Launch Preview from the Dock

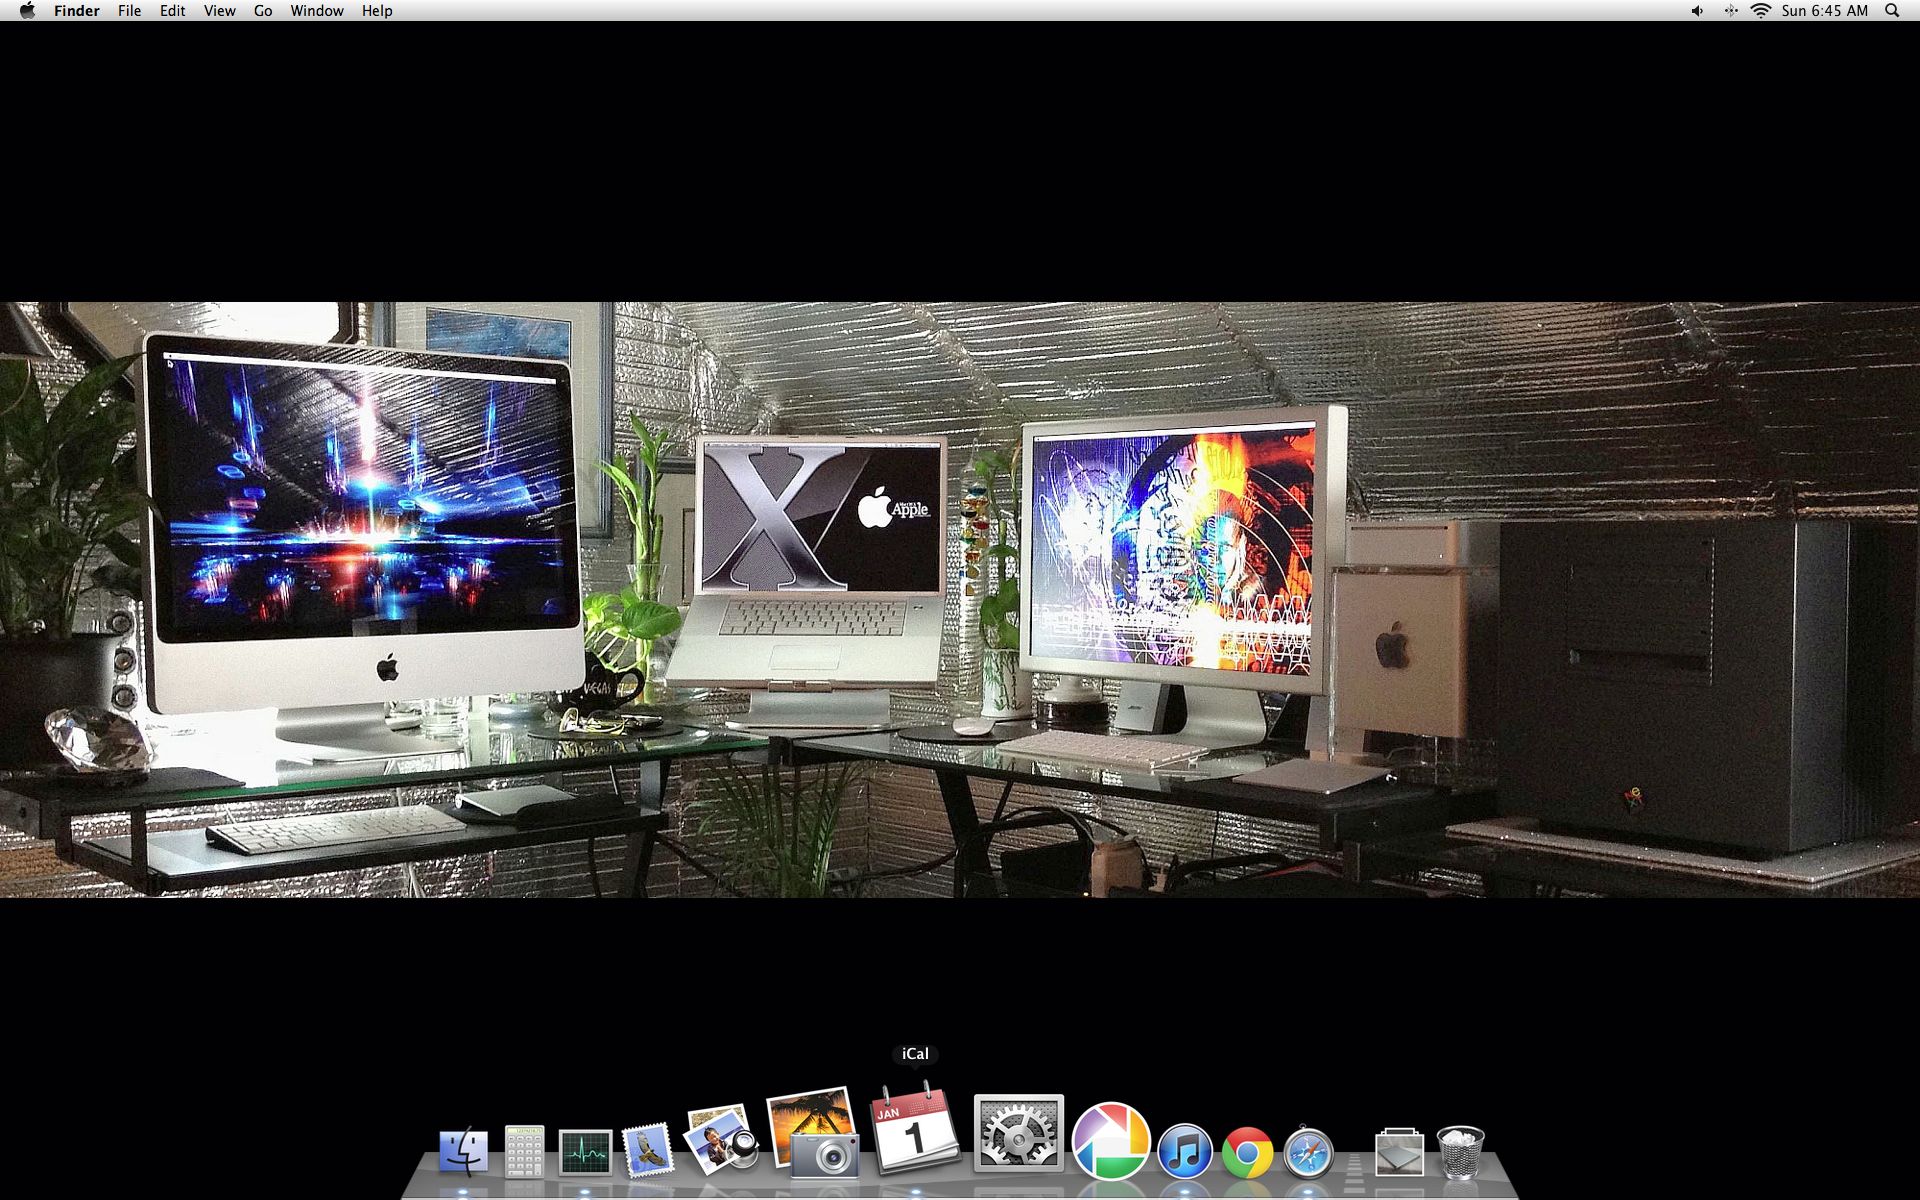[720, 1140]
